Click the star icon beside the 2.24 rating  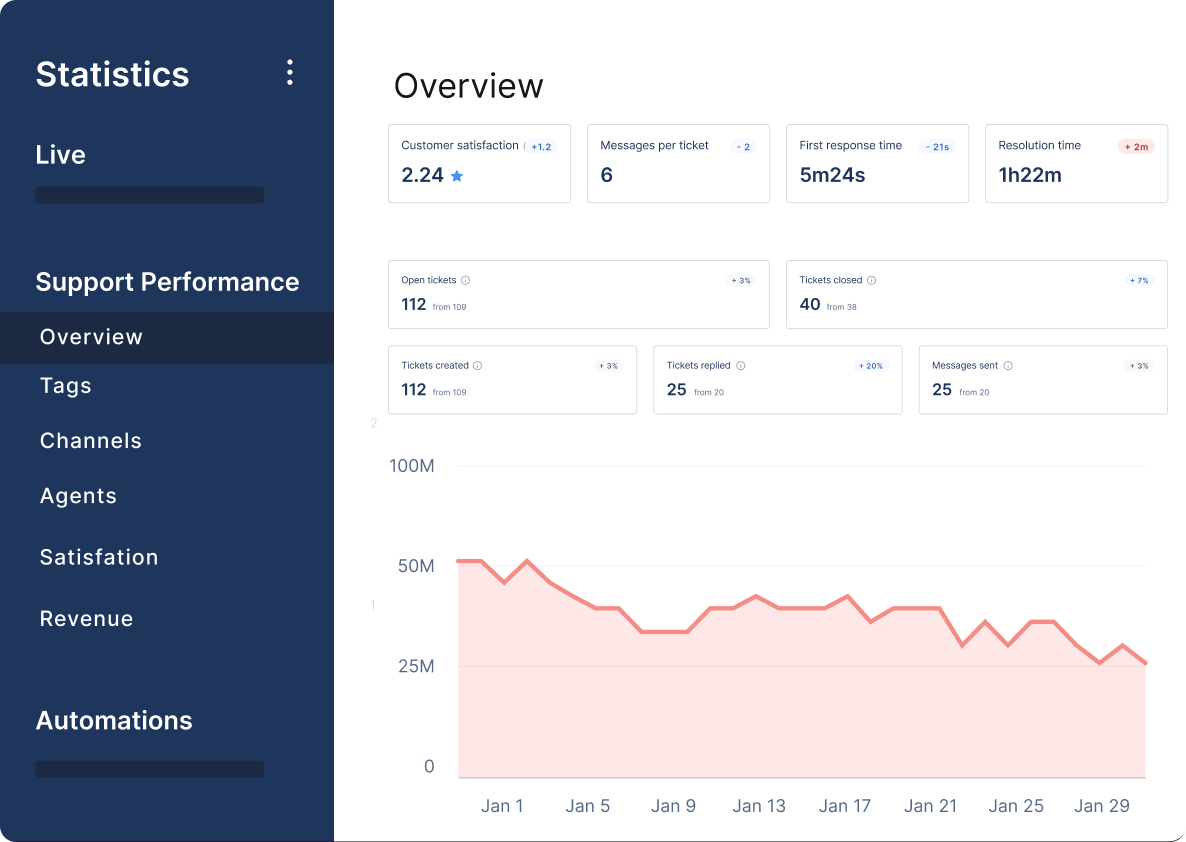coord(458,175)
